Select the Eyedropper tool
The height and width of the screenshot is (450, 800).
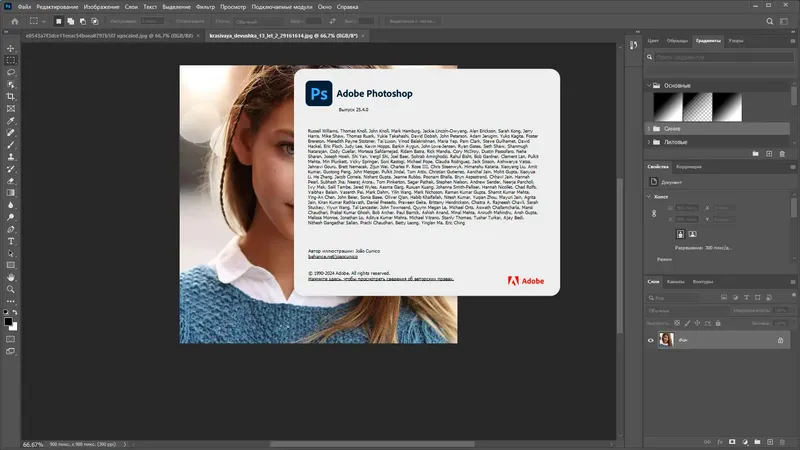coord(11,120)
